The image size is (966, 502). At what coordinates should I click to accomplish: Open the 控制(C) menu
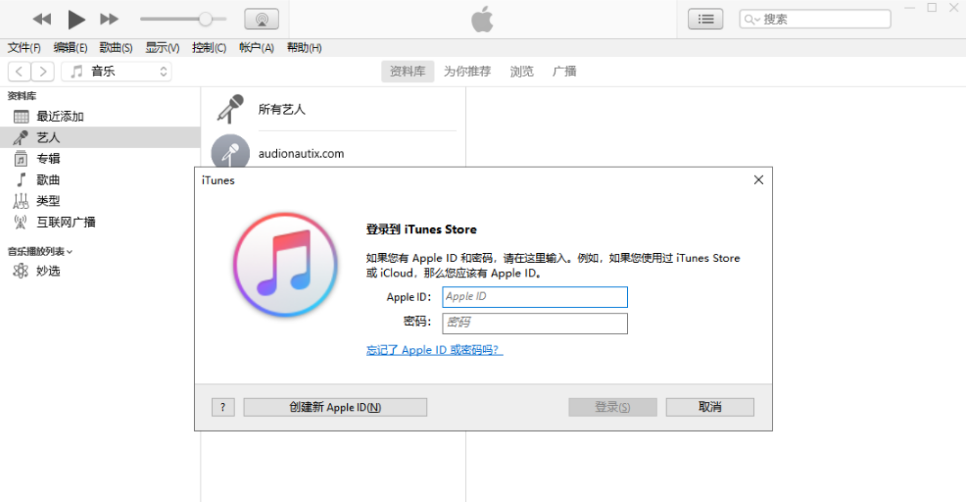click(209, 47)
